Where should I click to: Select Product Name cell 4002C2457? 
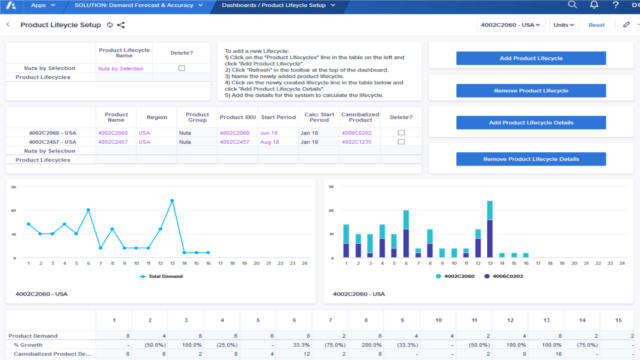click(x=116, y=142)
